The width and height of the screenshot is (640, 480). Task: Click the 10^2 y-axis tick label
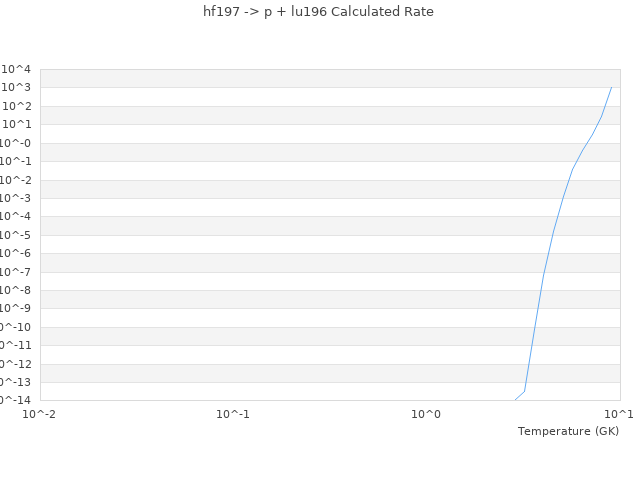(x=16, y=106)
